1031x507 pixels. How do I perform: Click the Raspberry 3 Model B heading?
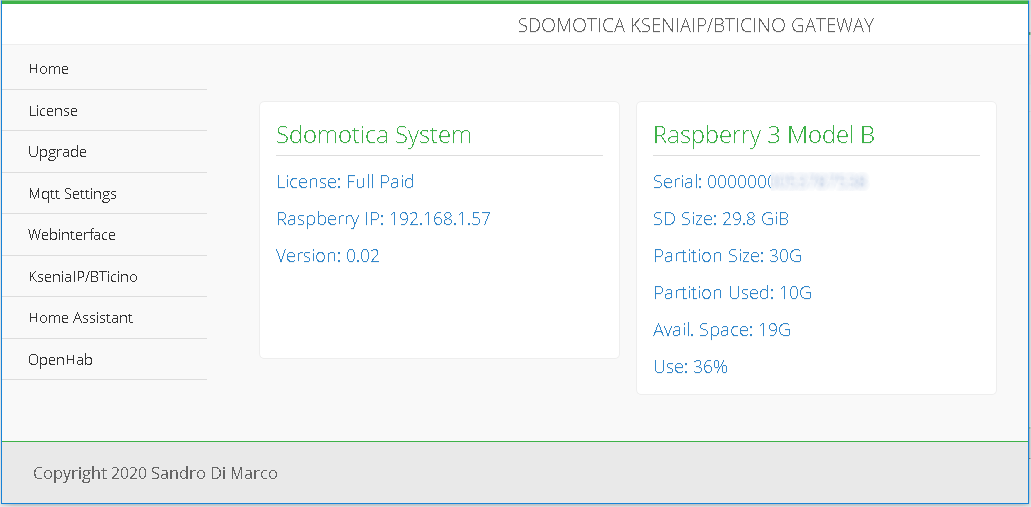763,135
